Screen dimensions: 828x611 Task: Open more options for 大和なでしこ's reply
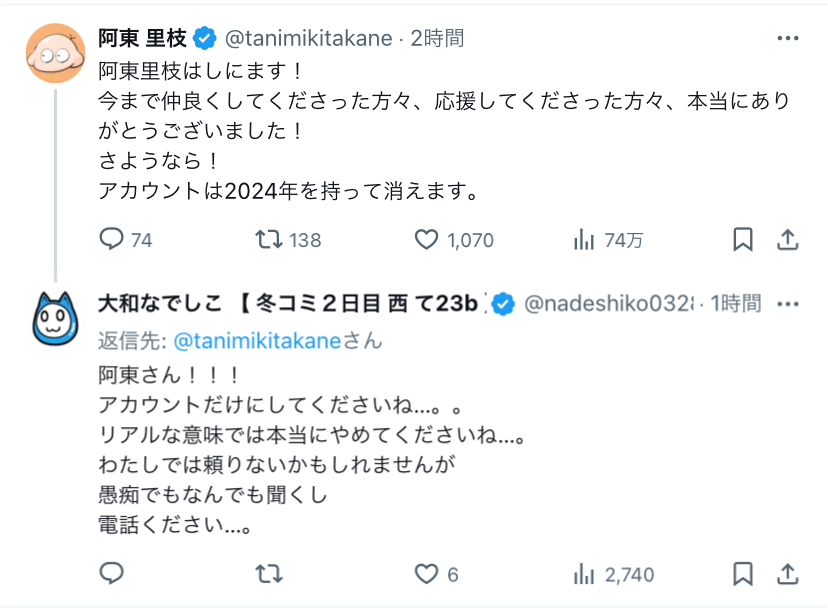[788, 303]
